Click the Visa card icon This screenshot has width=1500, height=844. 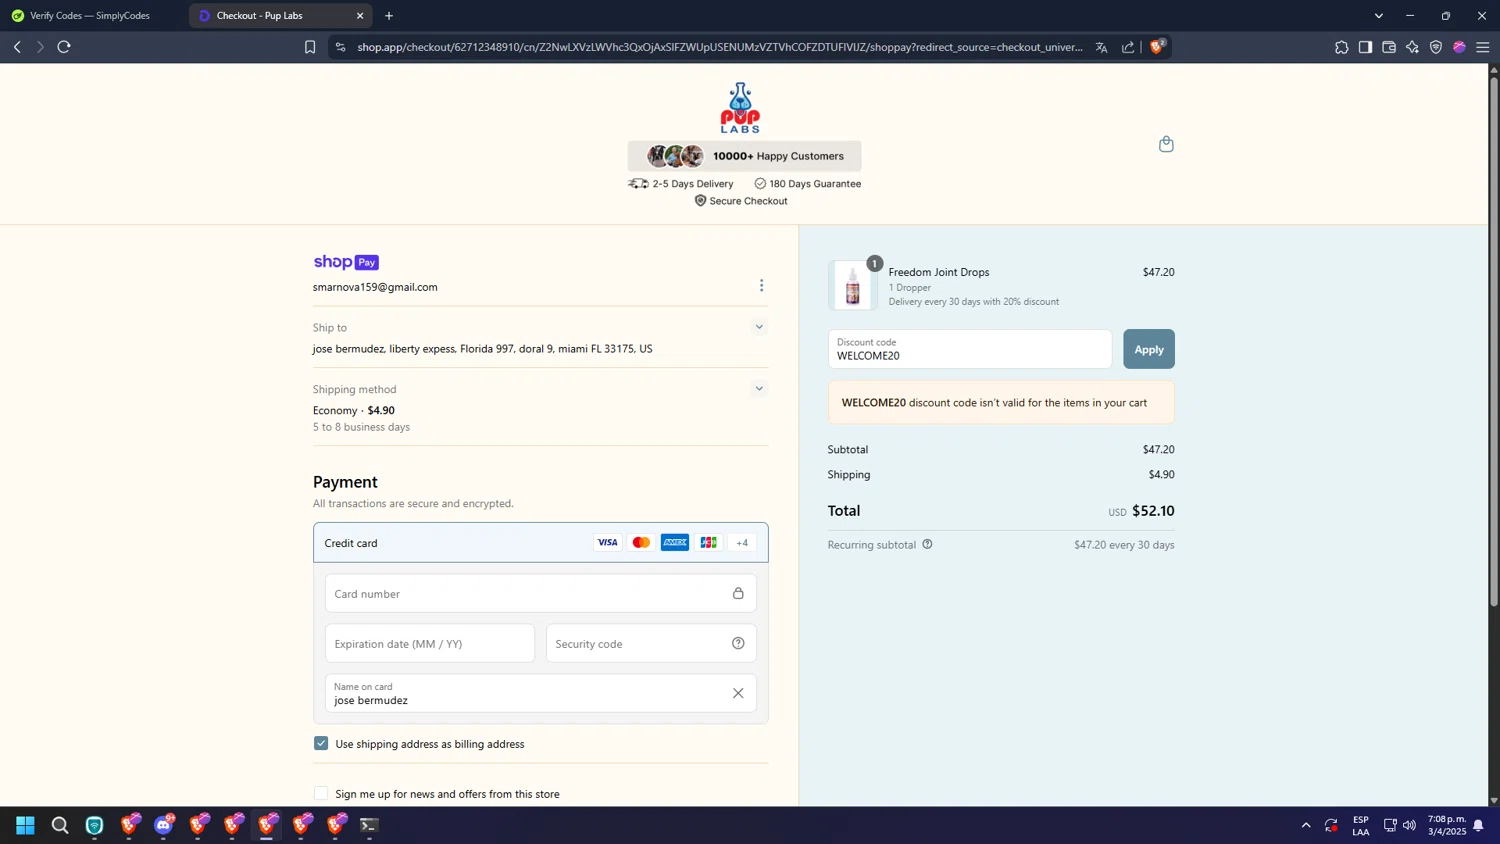[x=607, y=543]
